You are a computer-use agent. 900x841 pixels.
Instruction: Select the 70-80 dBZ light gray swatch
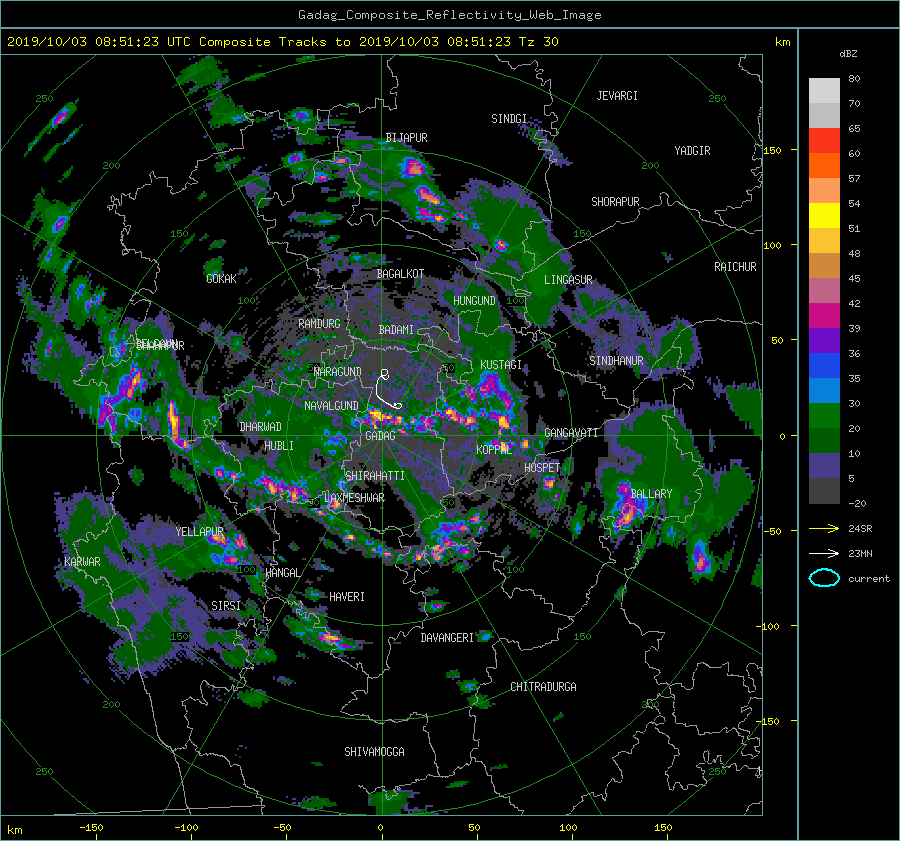coord(824,90)
